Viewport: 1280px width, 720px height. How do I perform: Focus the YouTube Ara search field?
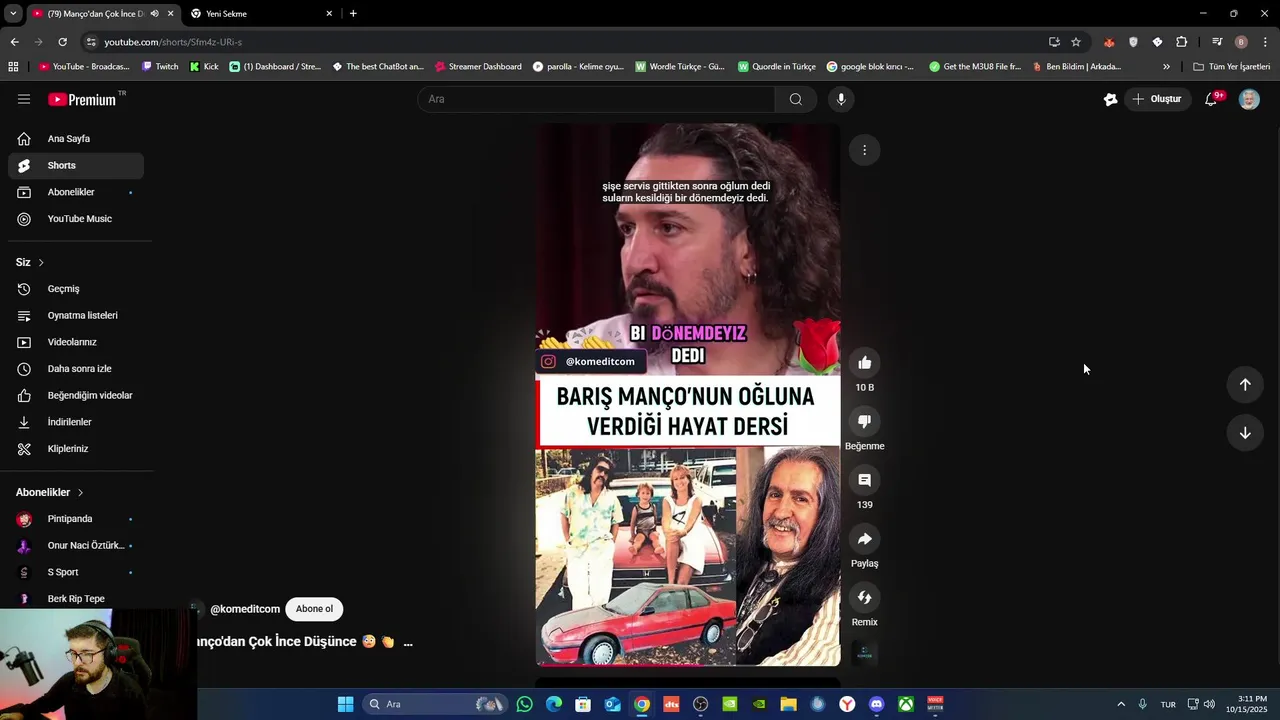tap(596, 99)
